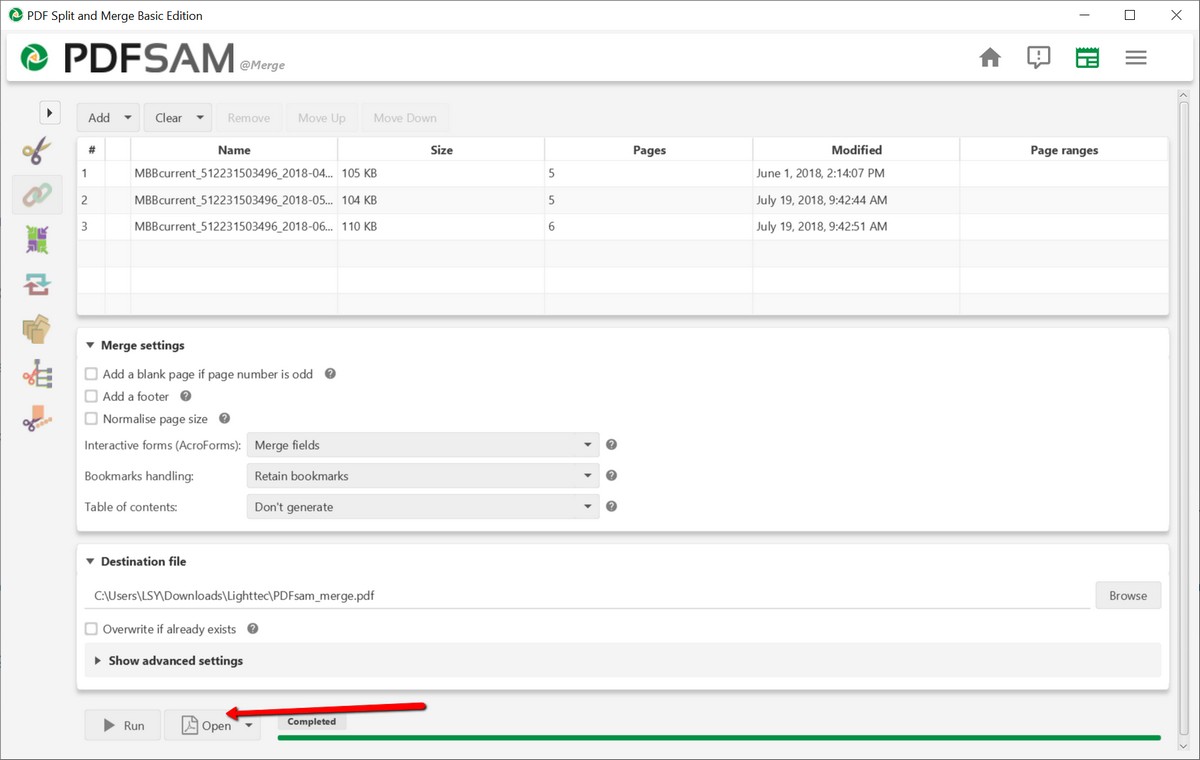Open the Table of contents dropdown

click(422, 507)
